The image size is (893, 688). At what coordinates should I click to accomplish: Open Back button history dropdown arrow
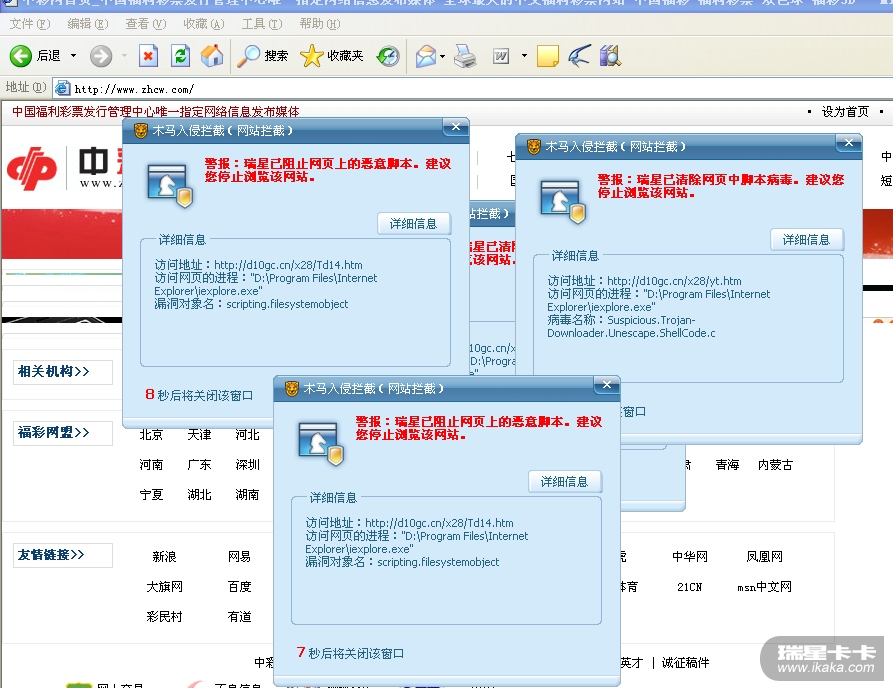pyautogui.click(x=73, y=56)
